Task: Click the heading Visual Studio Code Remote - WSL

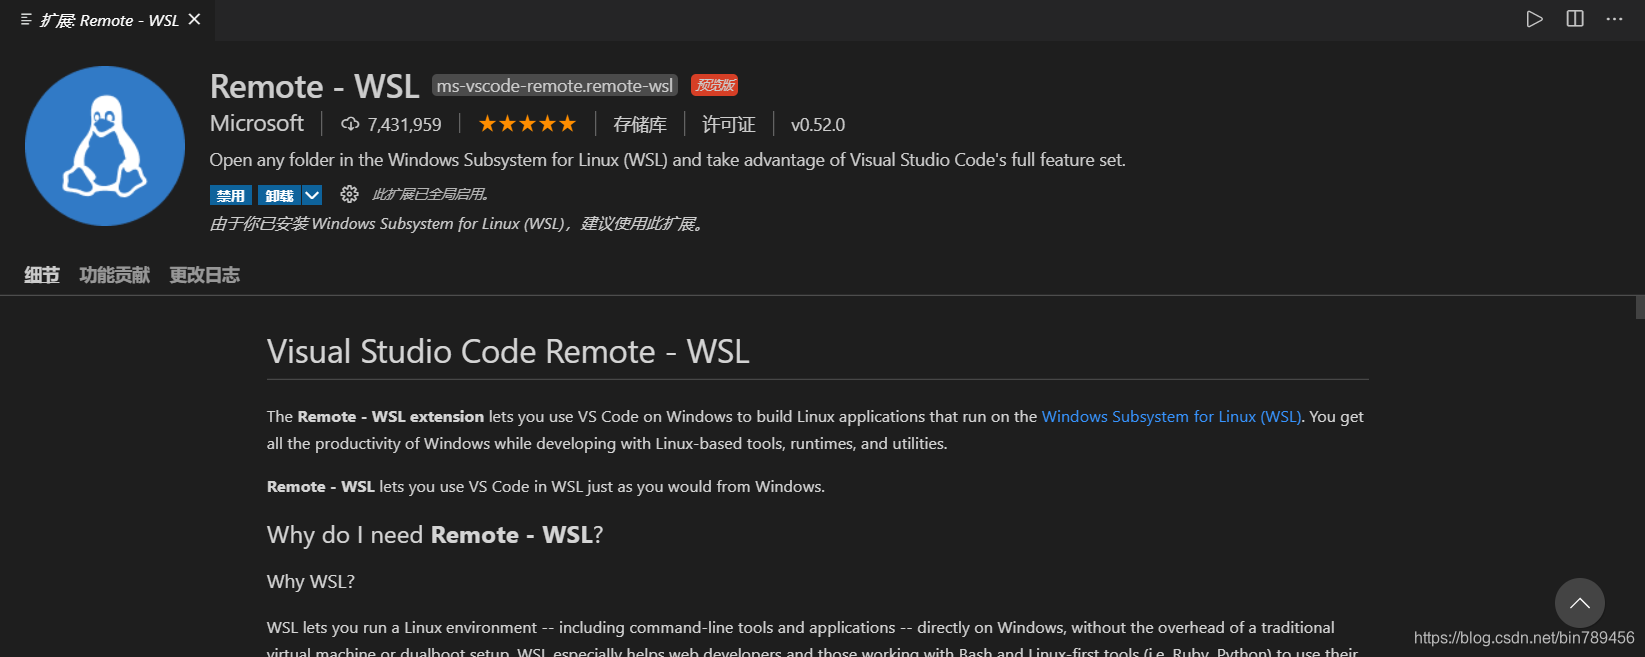Action: pyautogui.click(x=508, y=352)
